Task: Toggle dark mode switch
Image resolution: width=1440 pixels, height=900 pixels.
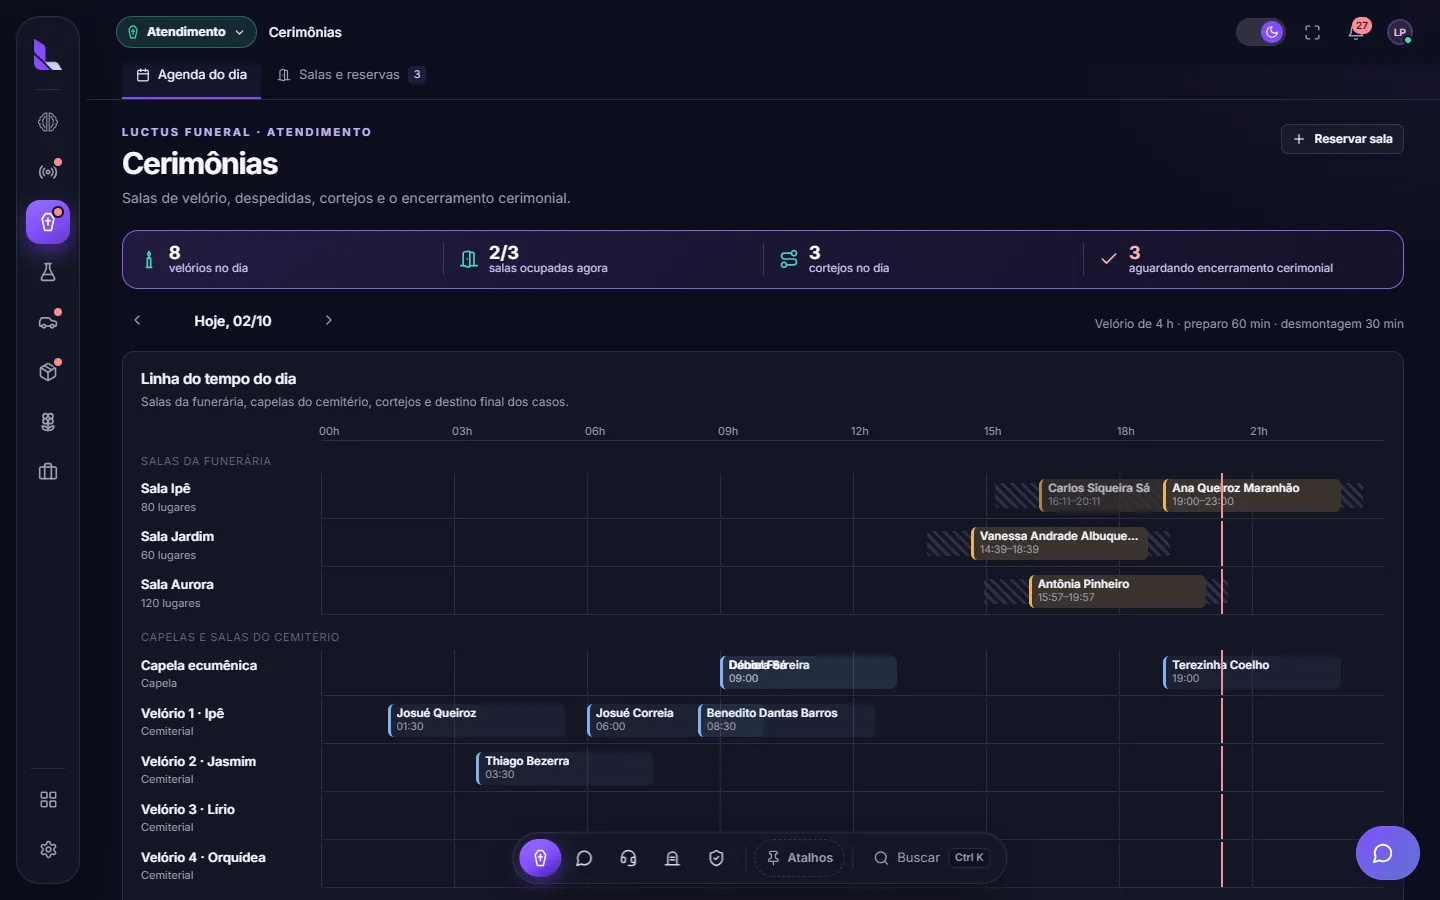Action: click(x=1260, y=32)
